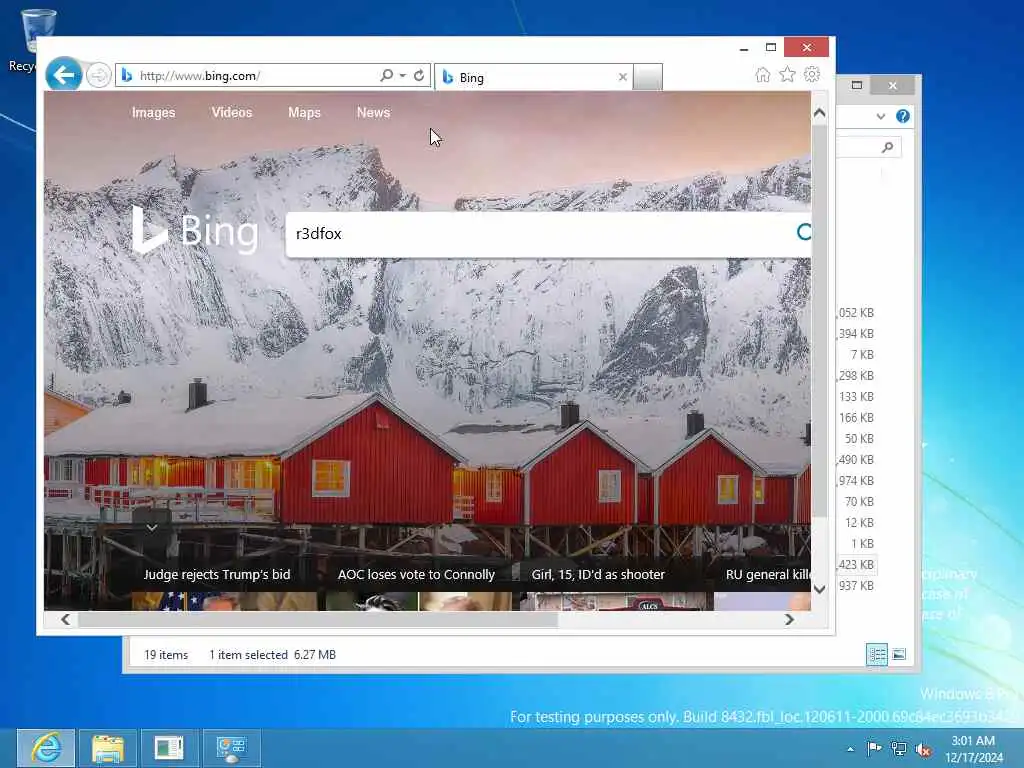
Task: Minimize the Internet Explorer window
Action: (744, 48)
